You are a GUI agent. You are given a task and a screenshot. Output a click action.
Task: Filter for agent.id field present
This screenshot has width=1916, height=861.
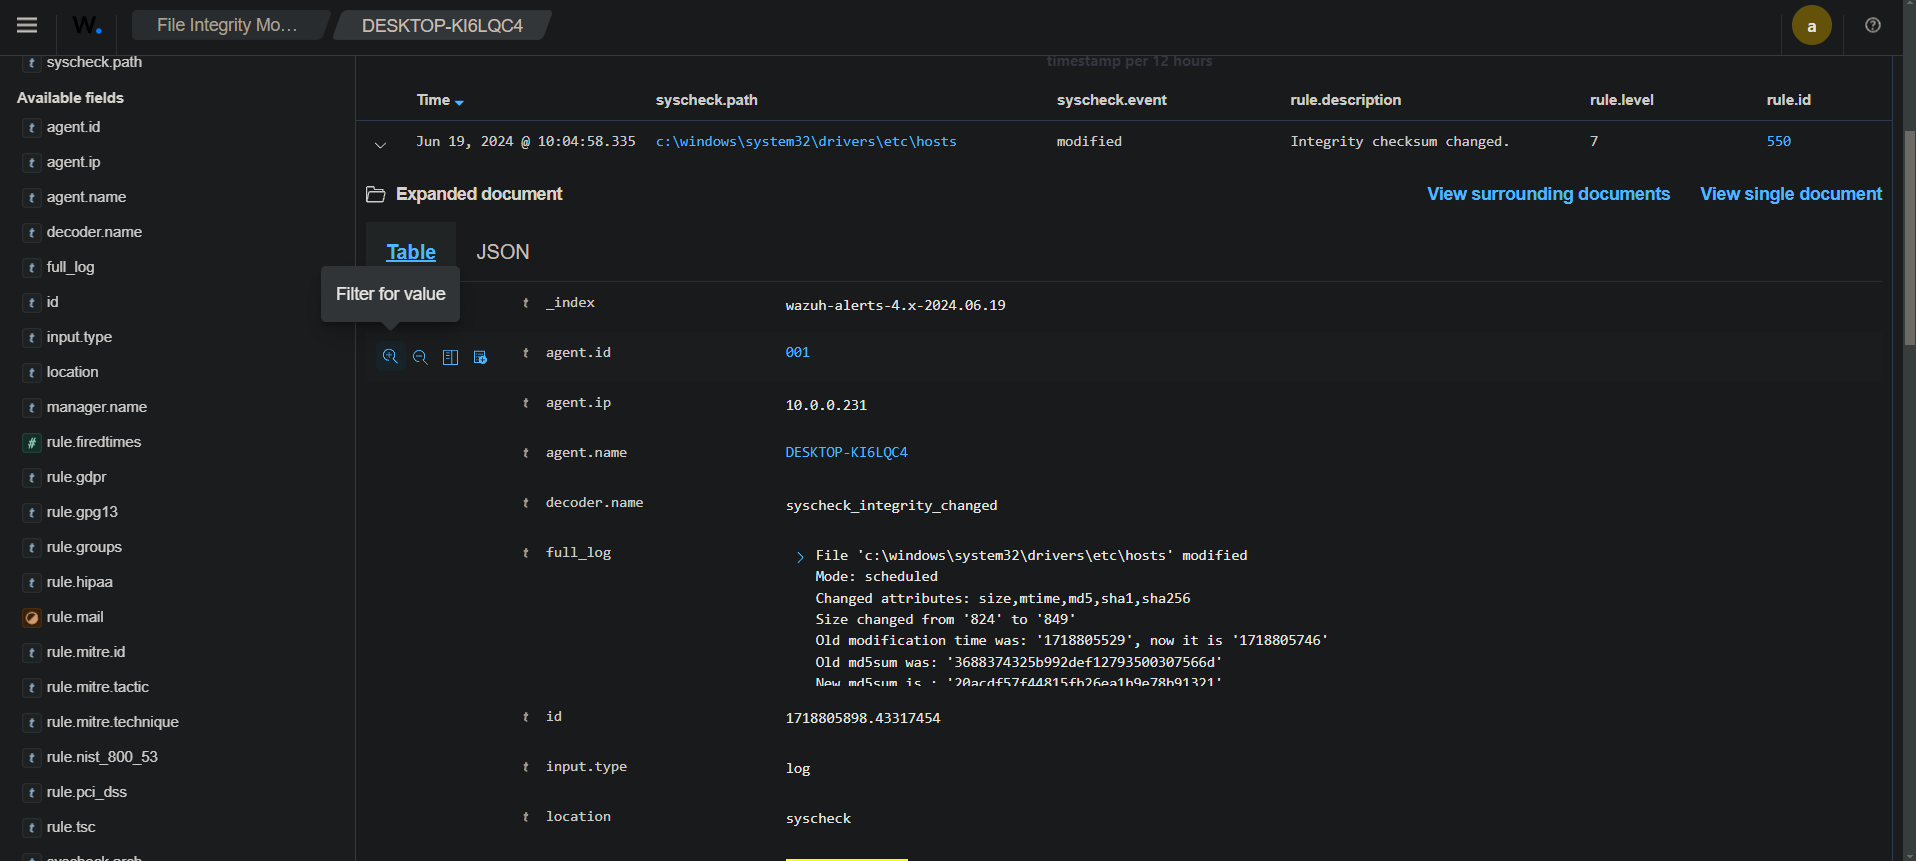[x=480, y=357]
